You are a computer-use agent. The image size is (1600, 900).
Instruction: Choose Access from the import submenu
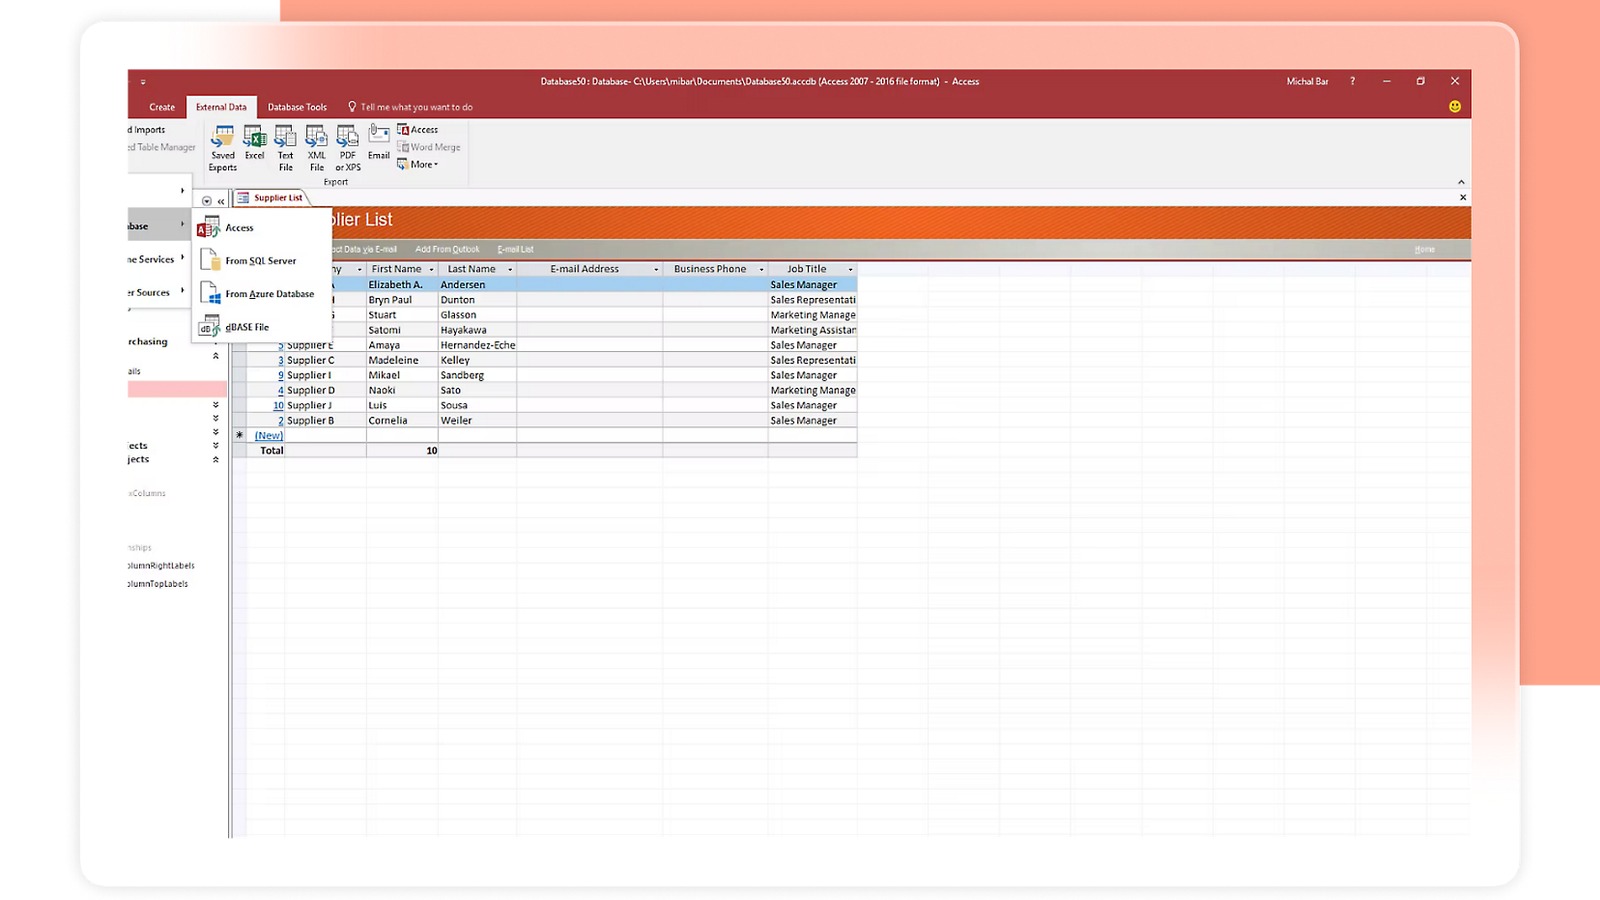coord(262,228)
